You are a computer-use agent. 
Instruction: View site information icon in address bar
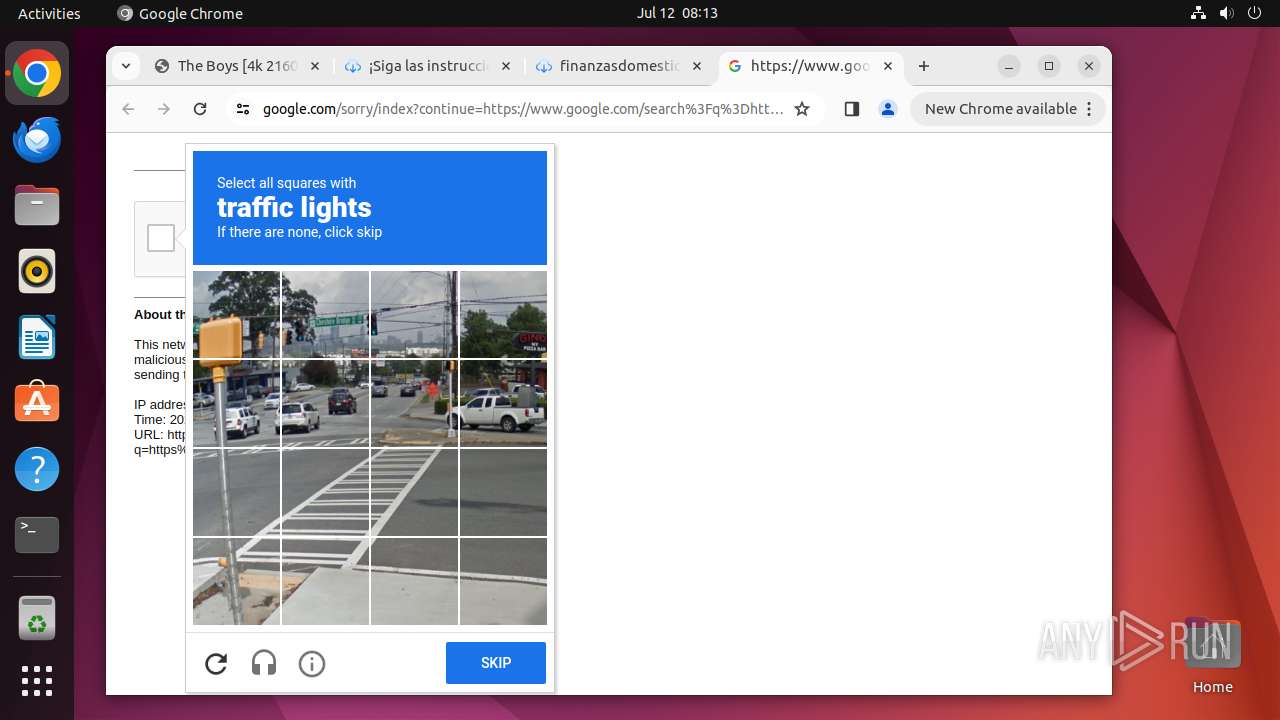click(242, 109)
